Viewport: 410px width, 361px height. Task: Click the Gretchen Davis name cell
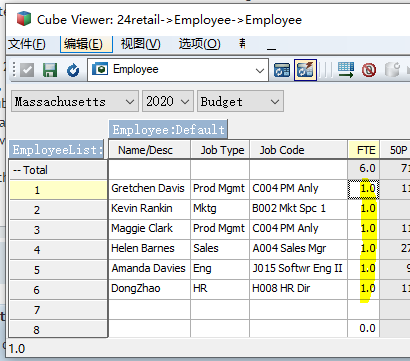click(149, 189)
